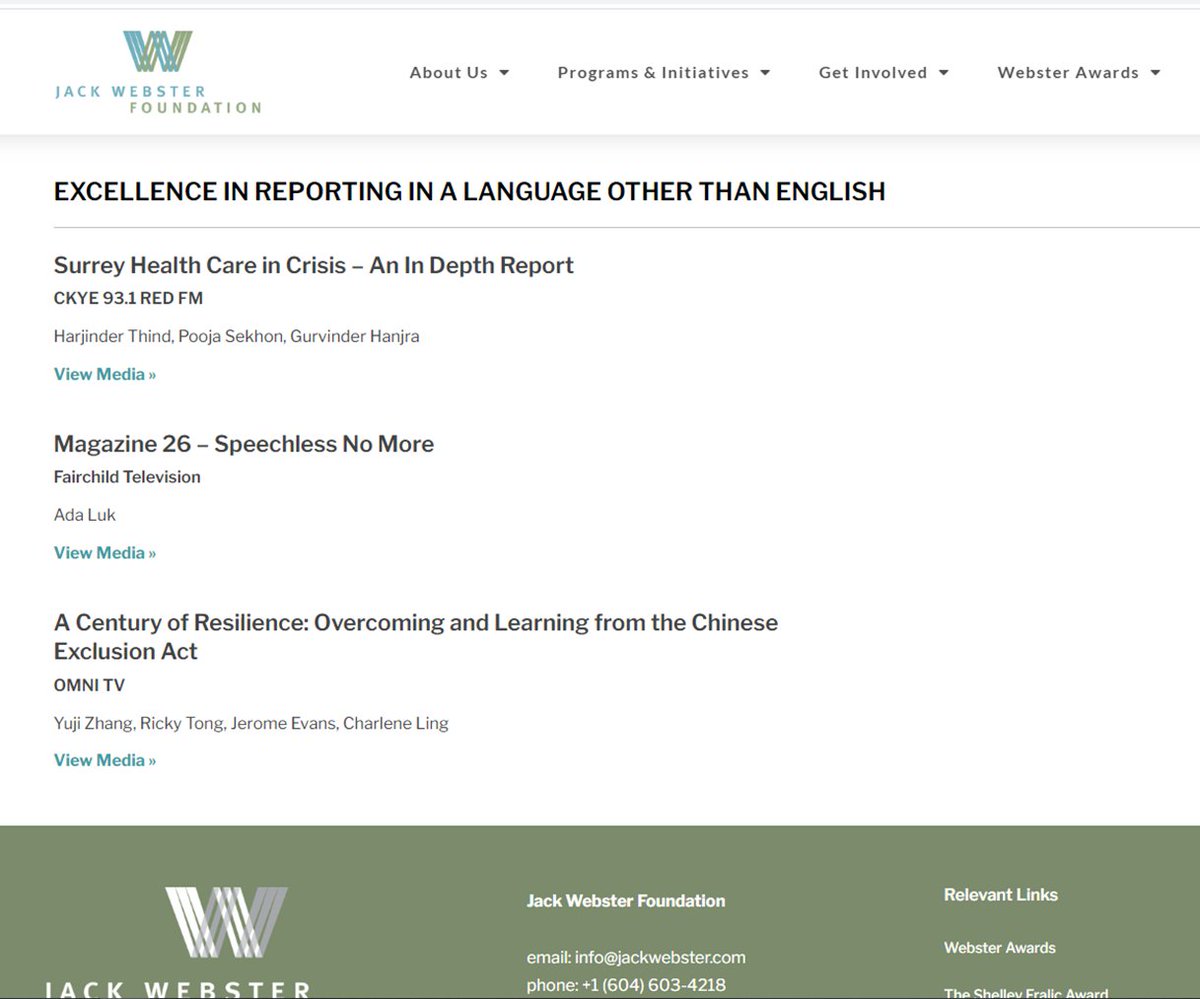This screenshot has height=999, width=1200.
Task: Select the Surrey Health Care in Crisis title
Action: tap(314, 266)
